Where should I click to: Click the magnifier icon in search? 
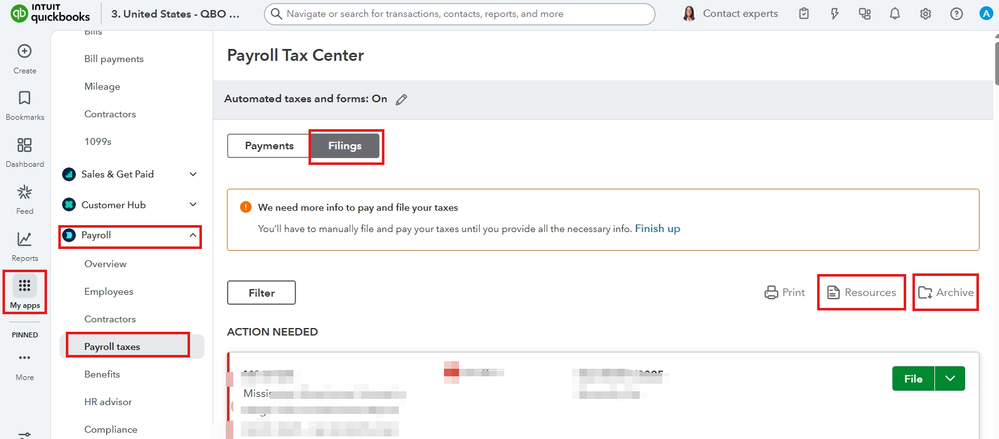276,13
